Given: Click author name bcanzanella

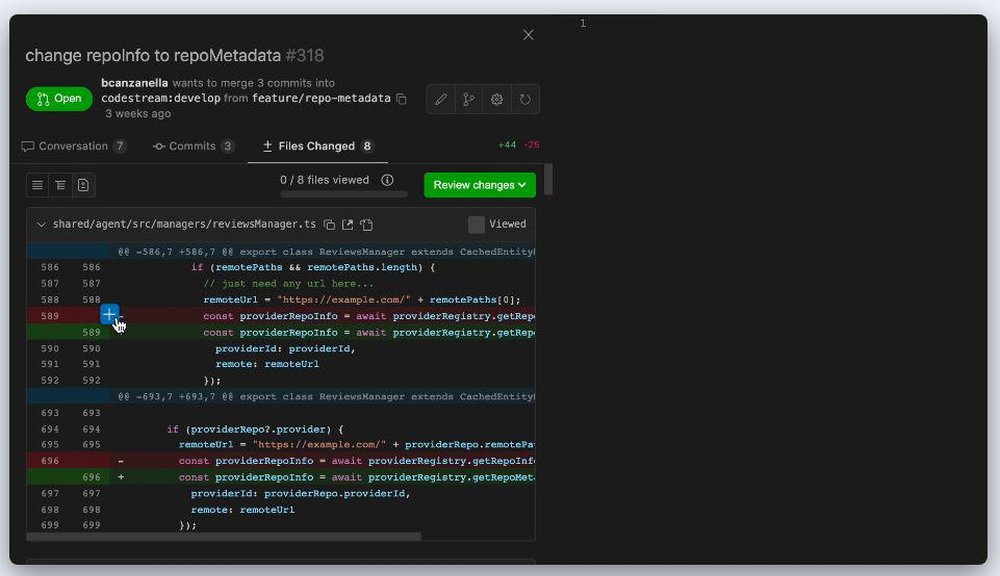Looking at the screenshot, I should (x=135, y=83).
